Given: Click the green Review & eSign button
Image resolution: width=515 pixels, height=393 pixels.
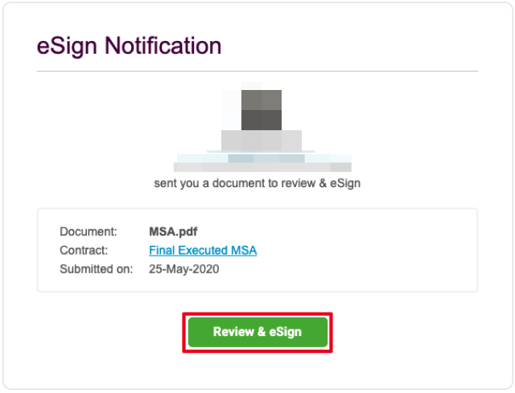Looking at the screenshot, I should (257, 332).
